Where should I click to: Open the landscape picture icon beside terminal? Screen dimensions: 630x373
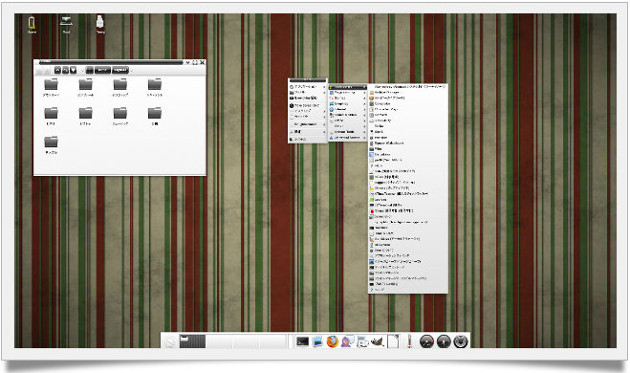click(x=317, y=342)
